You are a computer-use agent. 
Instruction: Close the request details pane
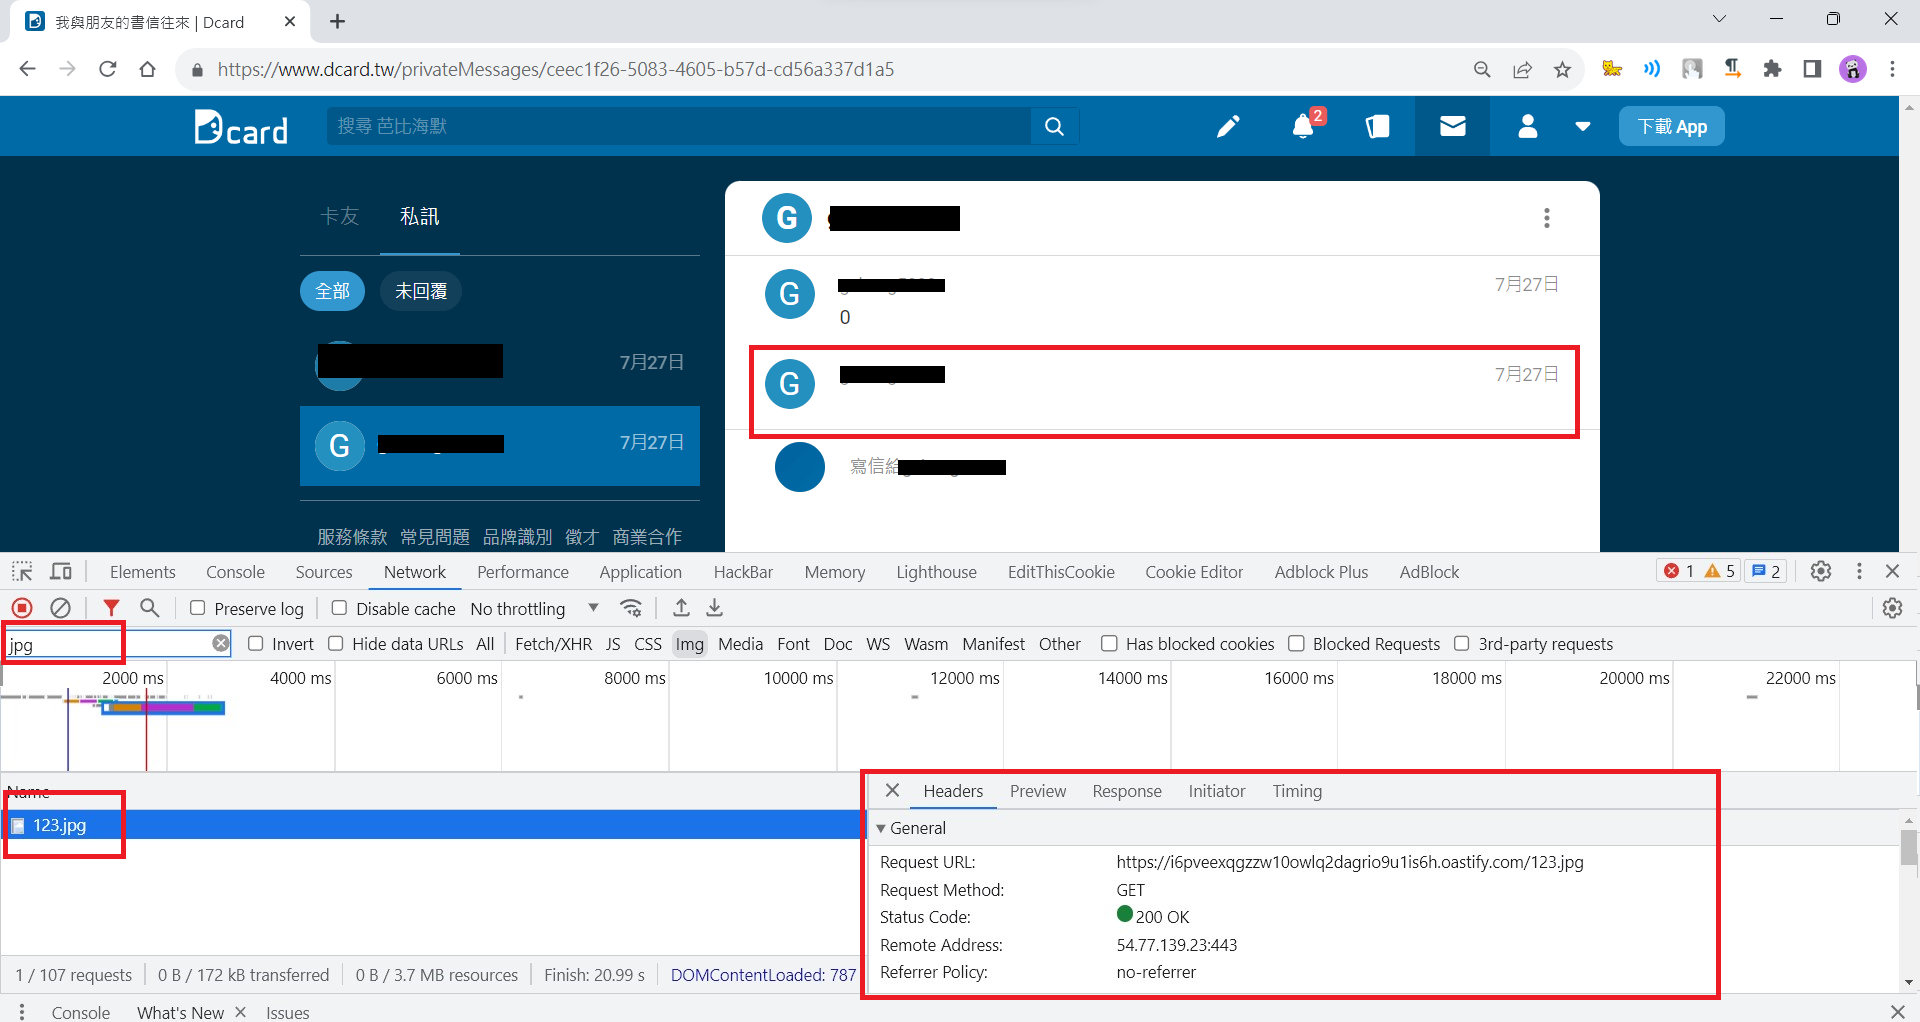(x=893, y=790)
